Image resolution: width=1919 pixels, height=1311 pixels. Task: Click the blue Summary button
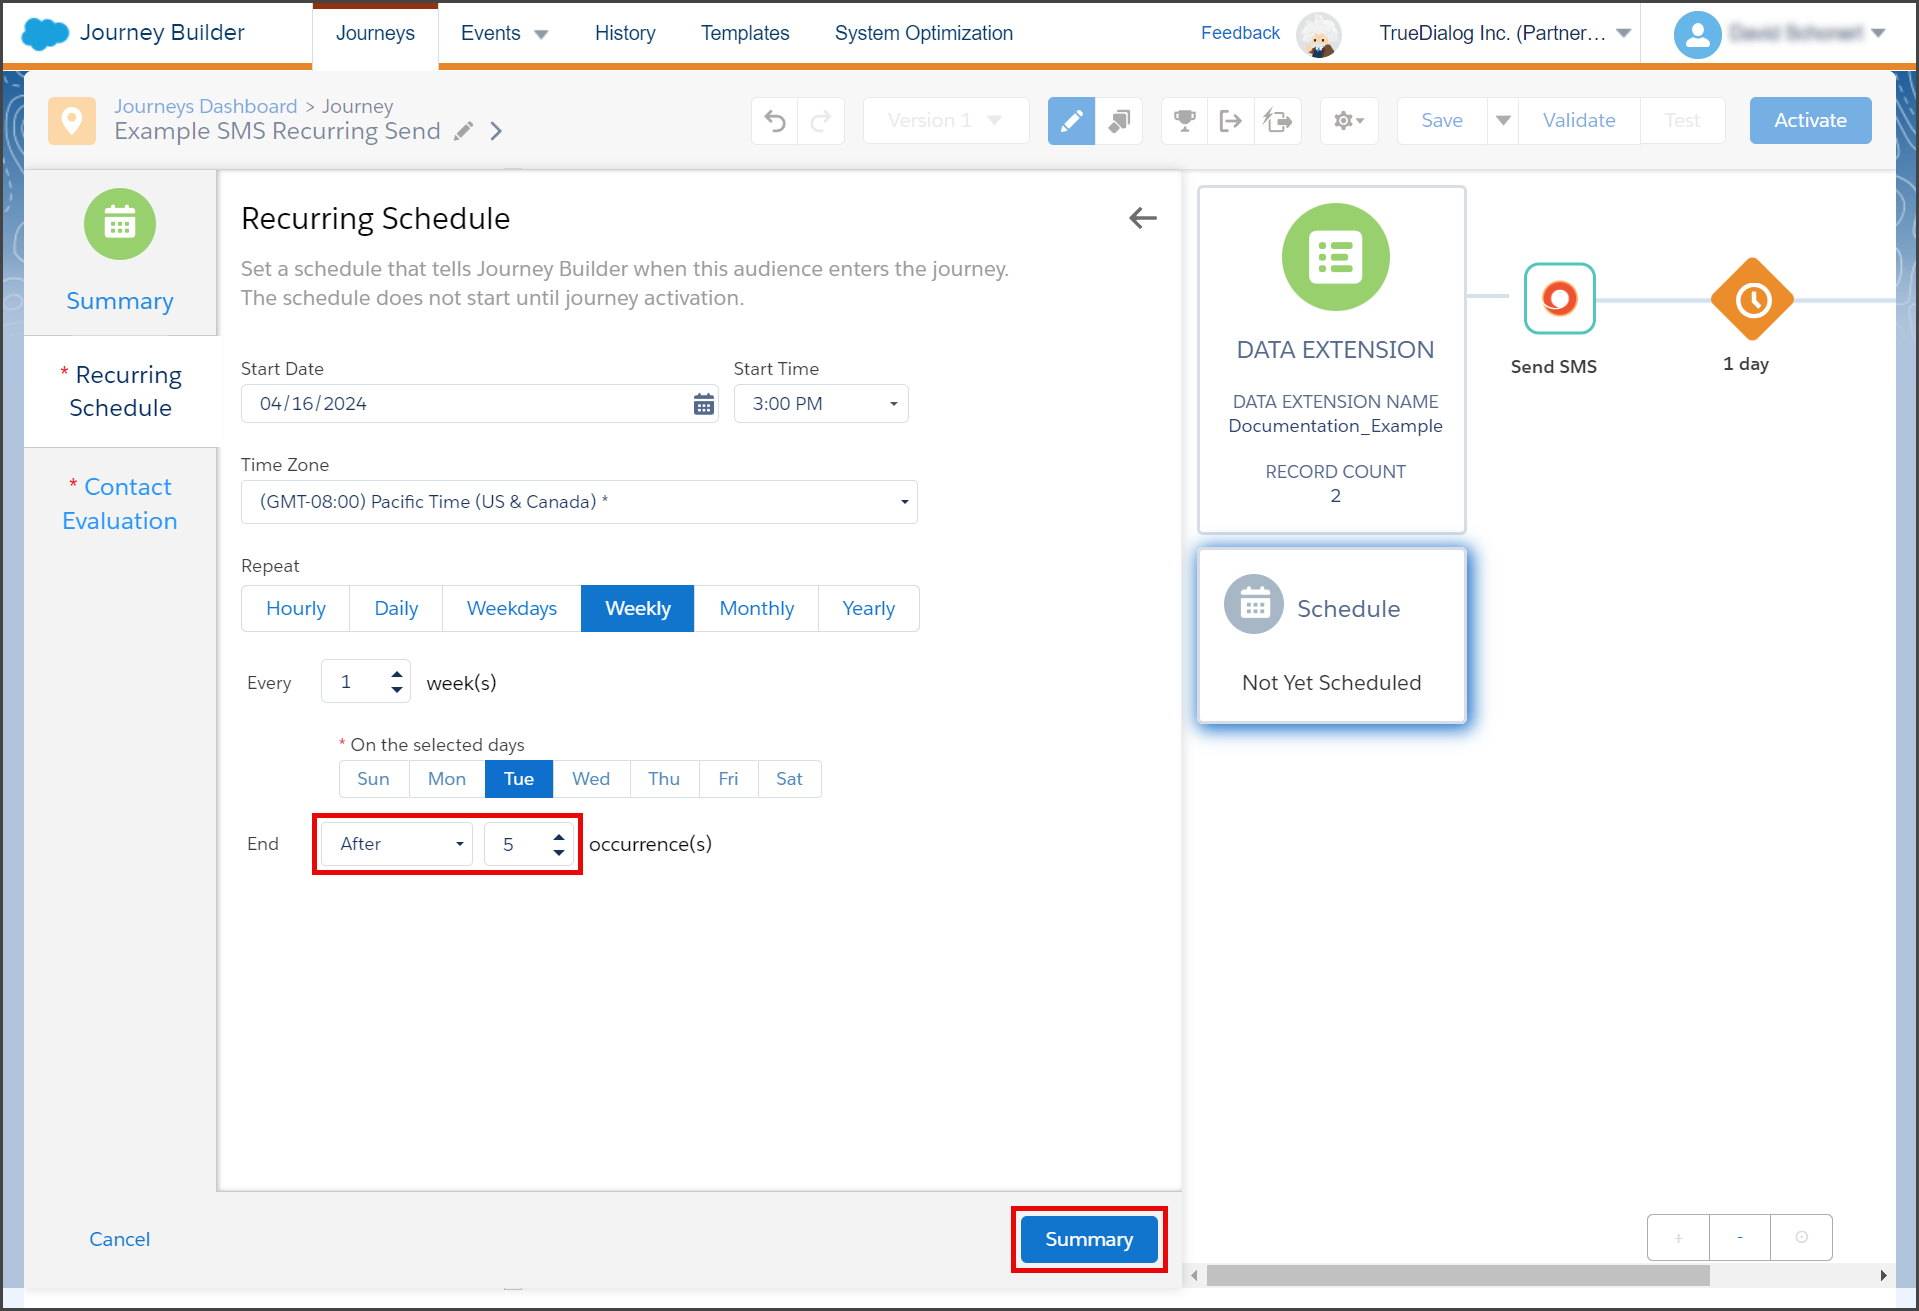tap(1089, 1239)
